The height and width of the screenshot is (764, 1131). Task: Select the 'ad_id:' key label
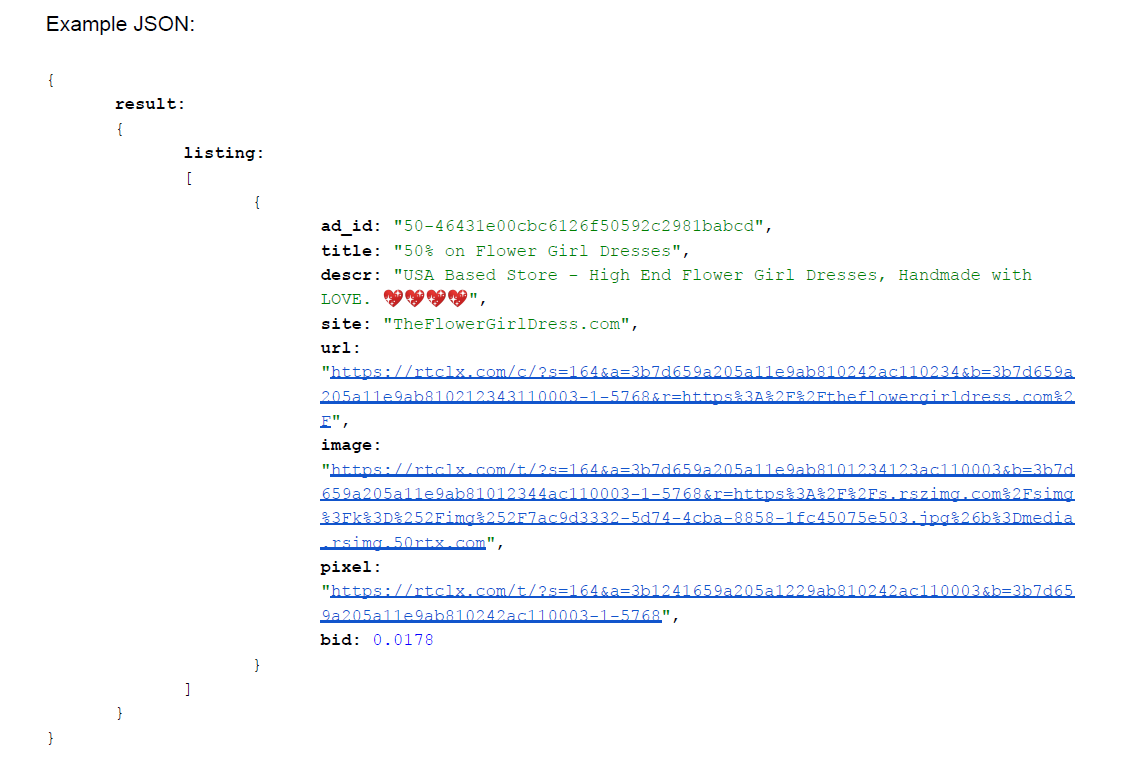click(x=351, y=227)
